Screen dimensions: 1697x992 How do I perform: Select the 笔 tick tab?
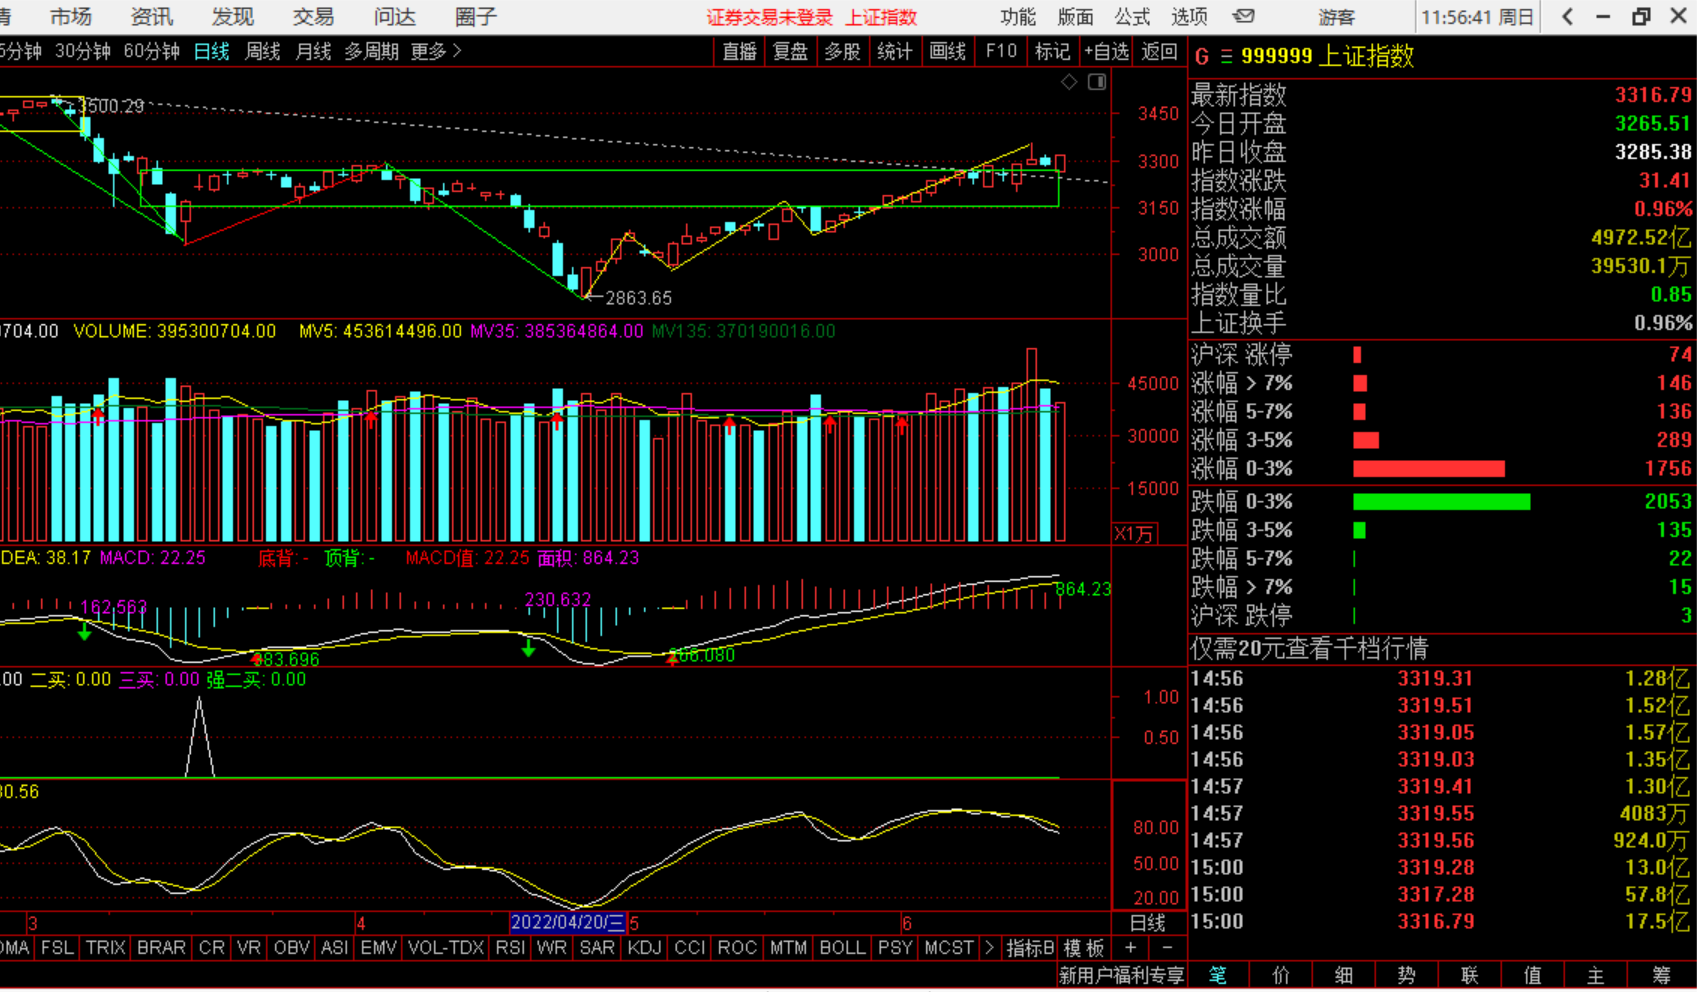pyautogui.click(x=1218, y=975)
